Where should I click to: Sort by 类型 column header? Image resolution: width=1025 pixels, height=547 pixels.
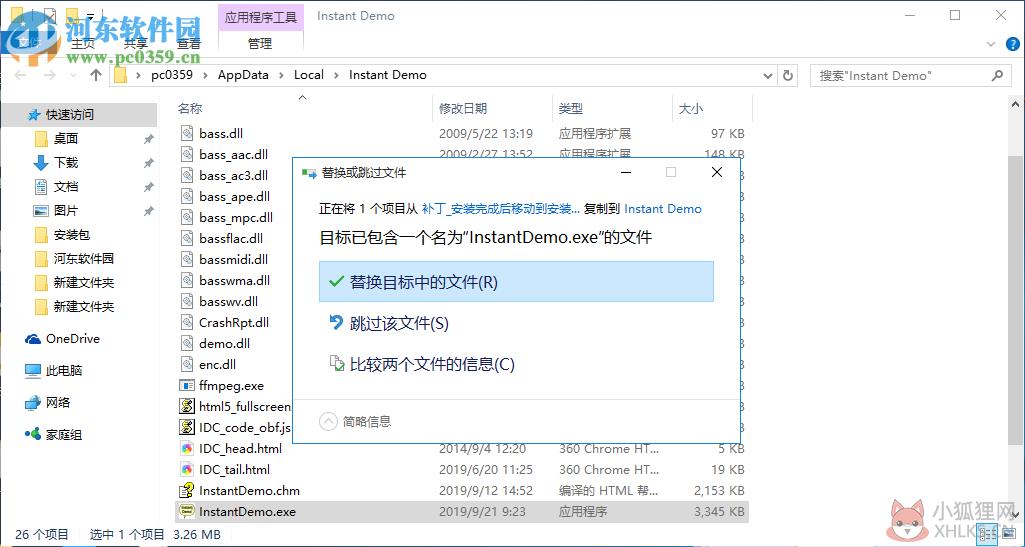click(571, 109)
